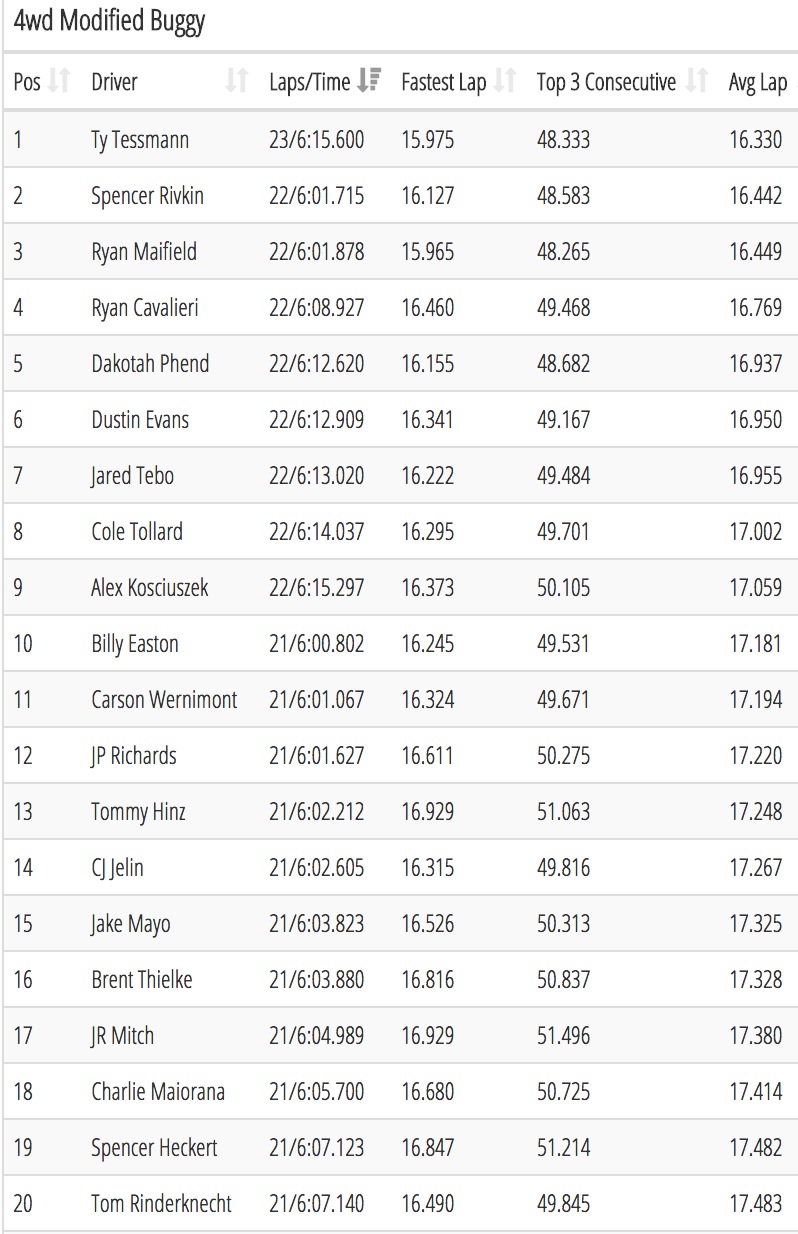
Task: Click the Laps/Time column header label
Action: point(309,82)
